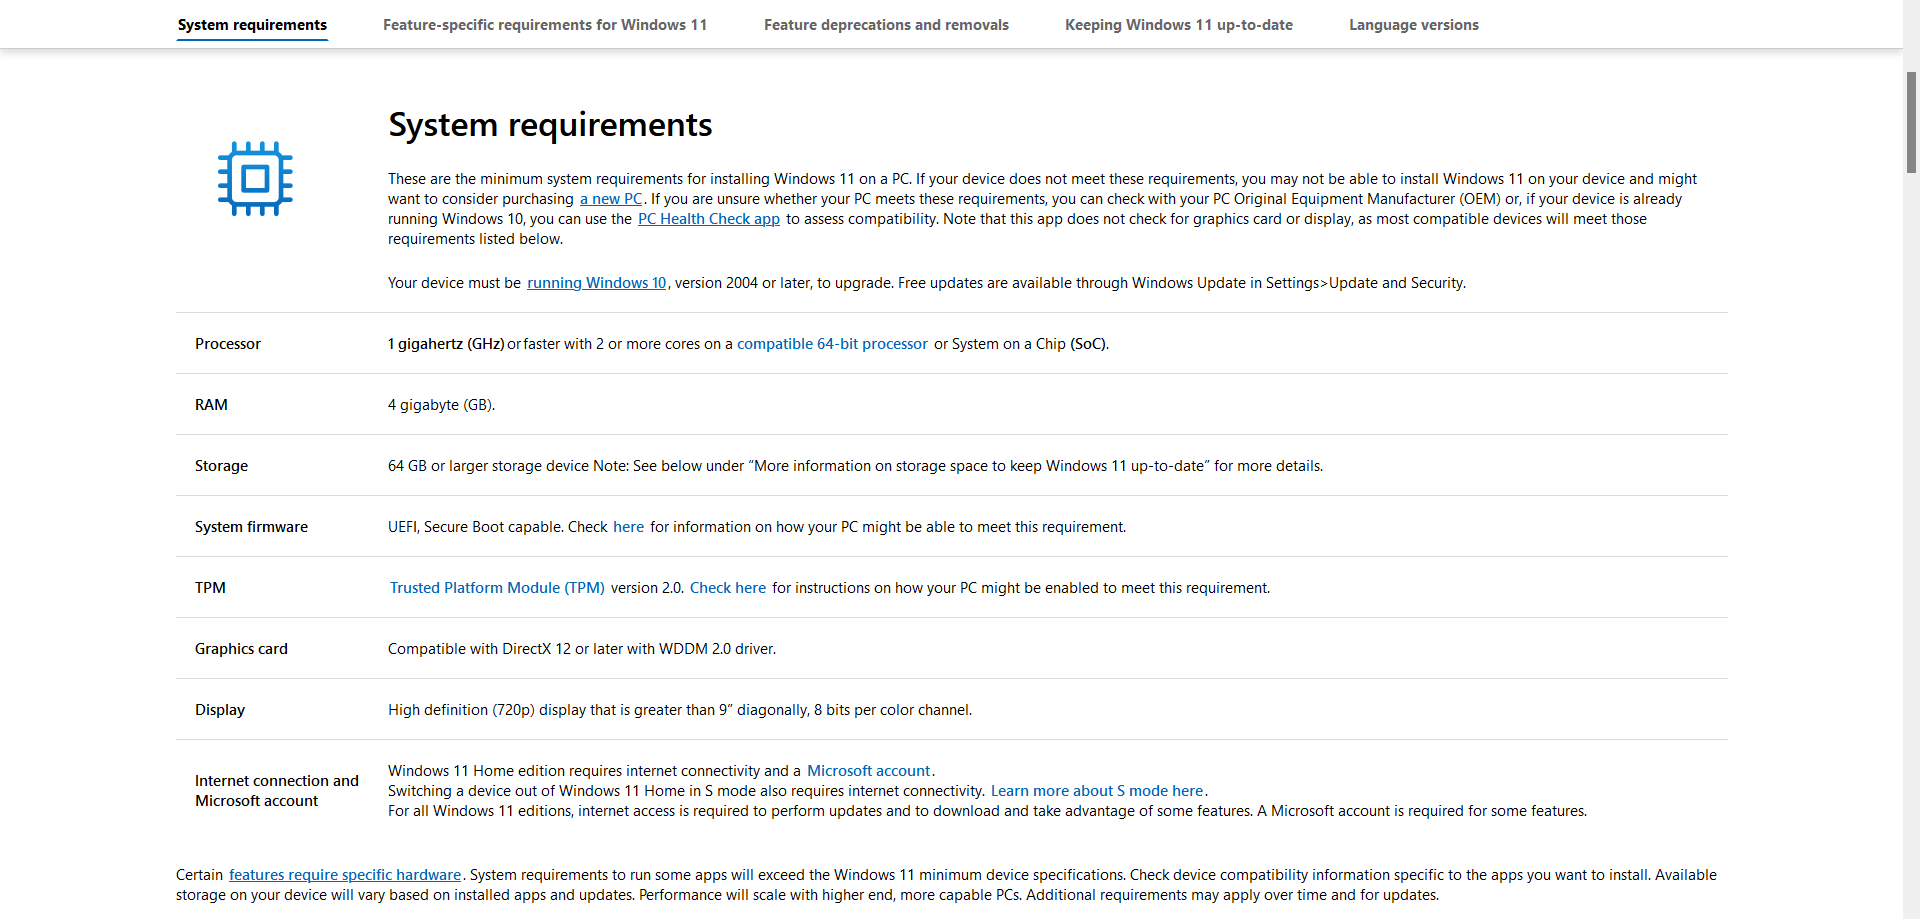1920x919 pixels.
Task: Select the 'Display' row label
Action: click(220, 710)
